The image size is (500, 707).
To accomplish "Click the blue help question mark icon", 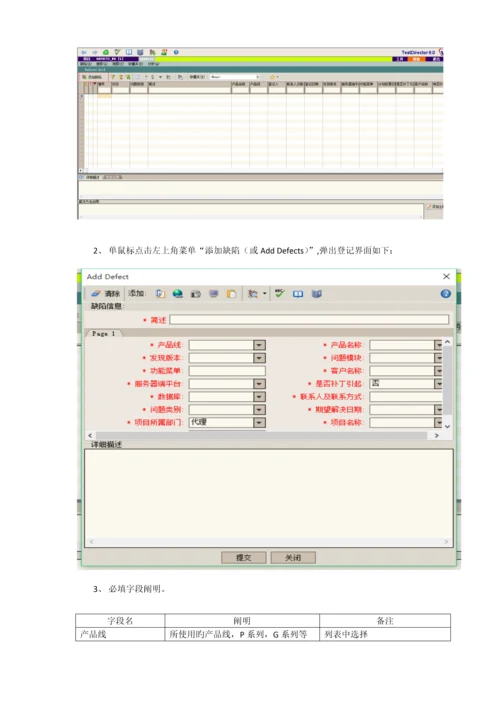I will [445, 294].
